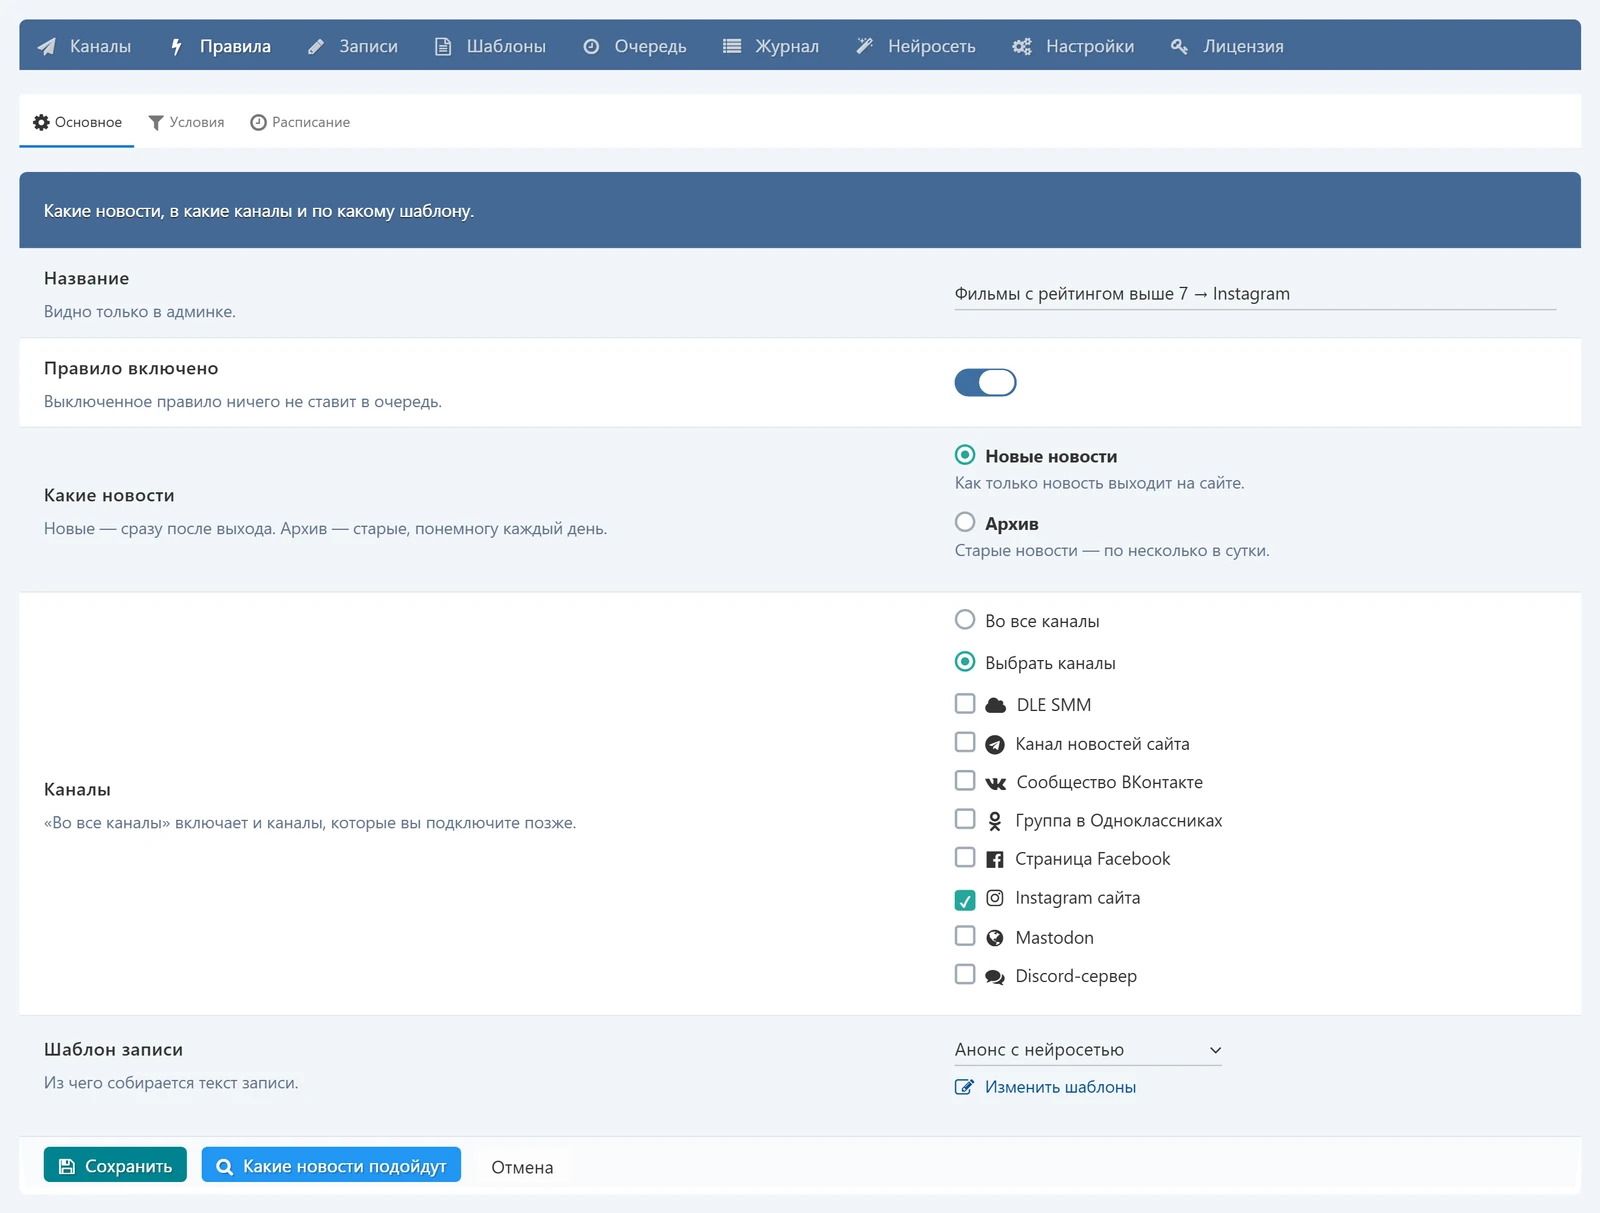Open the Нейросеть menu item
The width and height of the screenshot is (1600, 1213).
coord(915,46)
